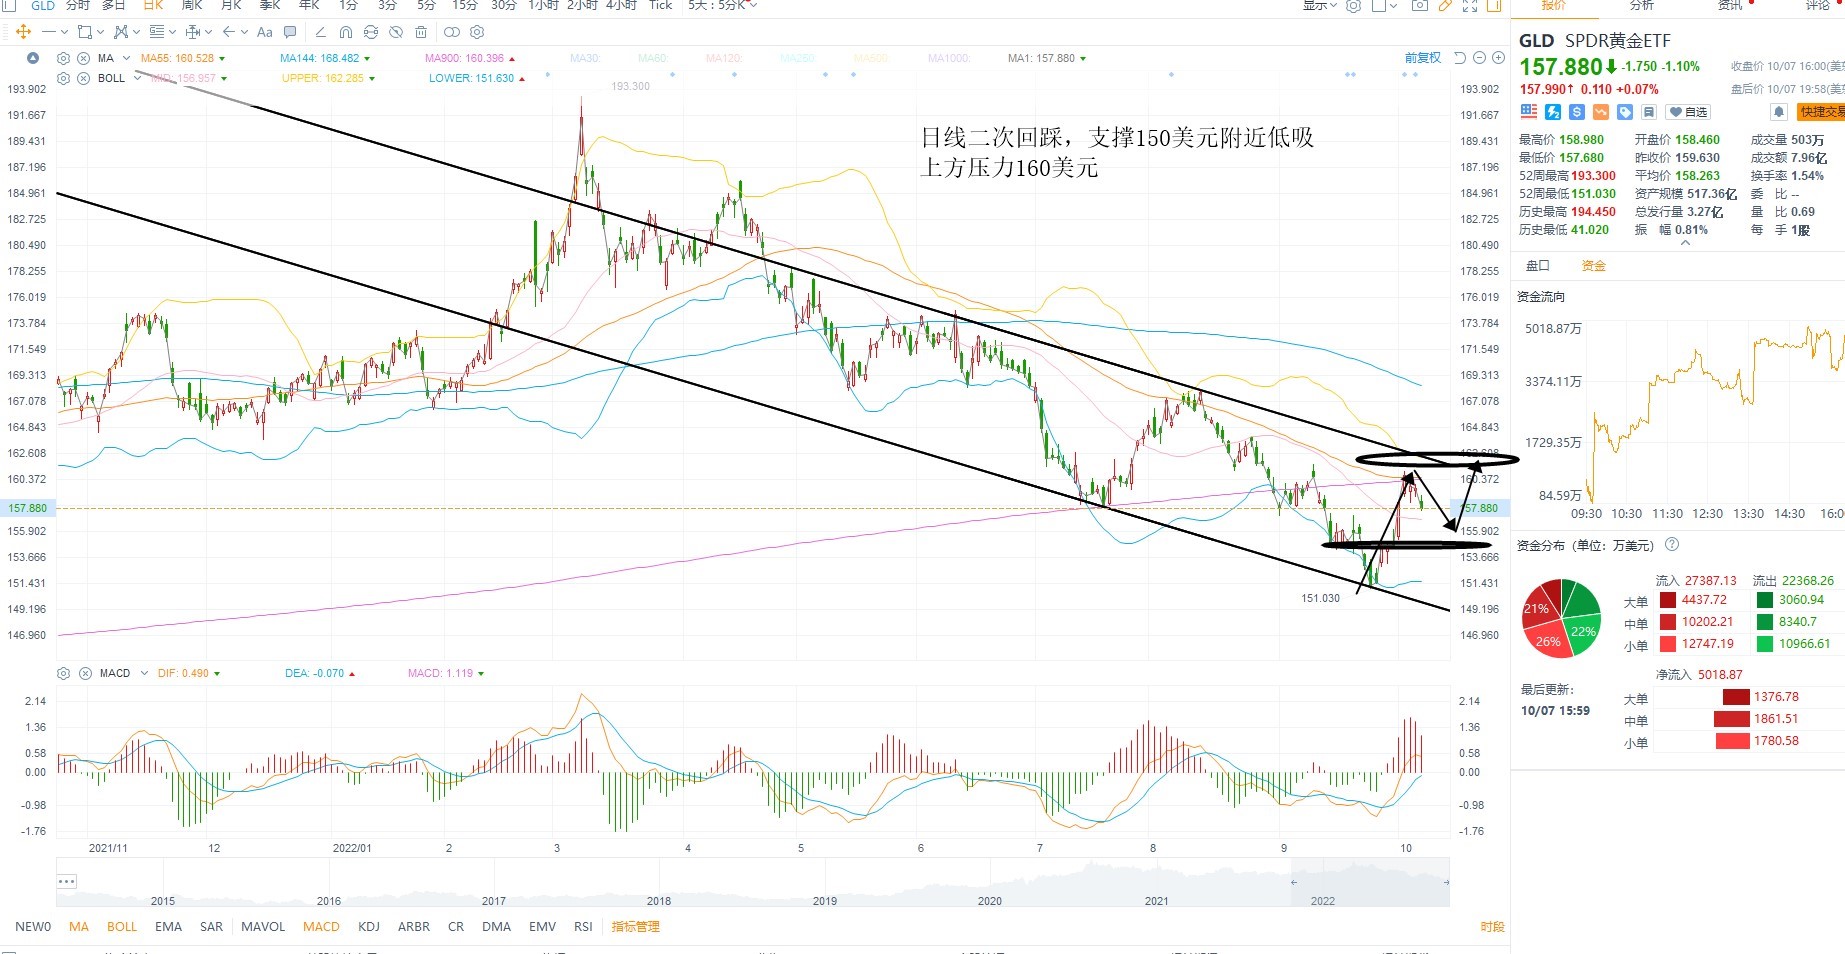
Task: Open the BOLL indicator name dropdown
Action: click(x=137, y=78)
